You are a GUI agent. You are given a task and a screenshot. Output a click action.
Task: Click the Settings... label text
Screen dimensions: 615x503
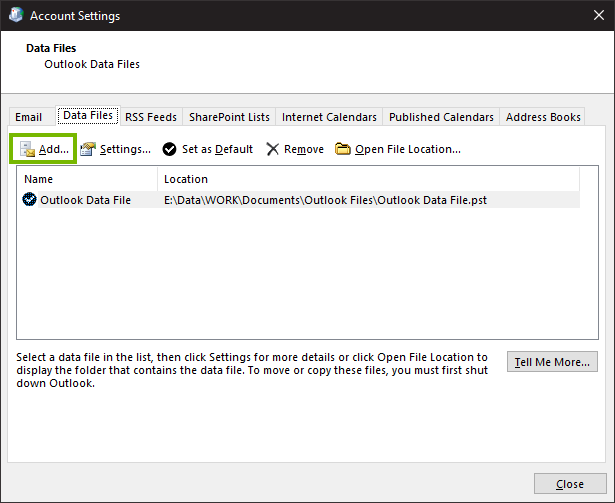[x=125, y=149]
